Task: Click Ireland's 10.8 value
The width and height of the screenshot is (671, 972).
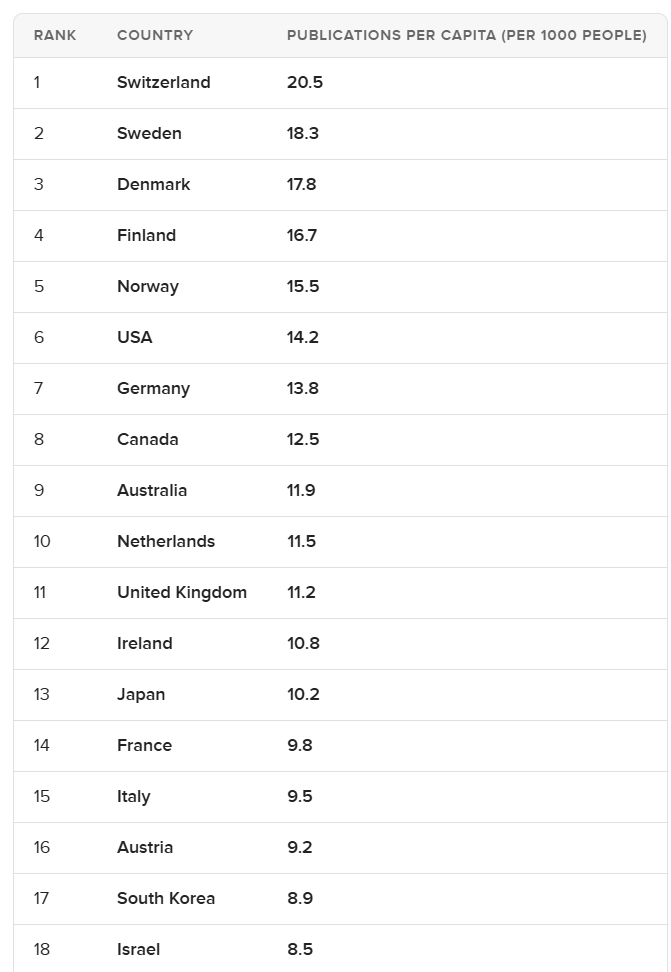Action: coord(303,643)
